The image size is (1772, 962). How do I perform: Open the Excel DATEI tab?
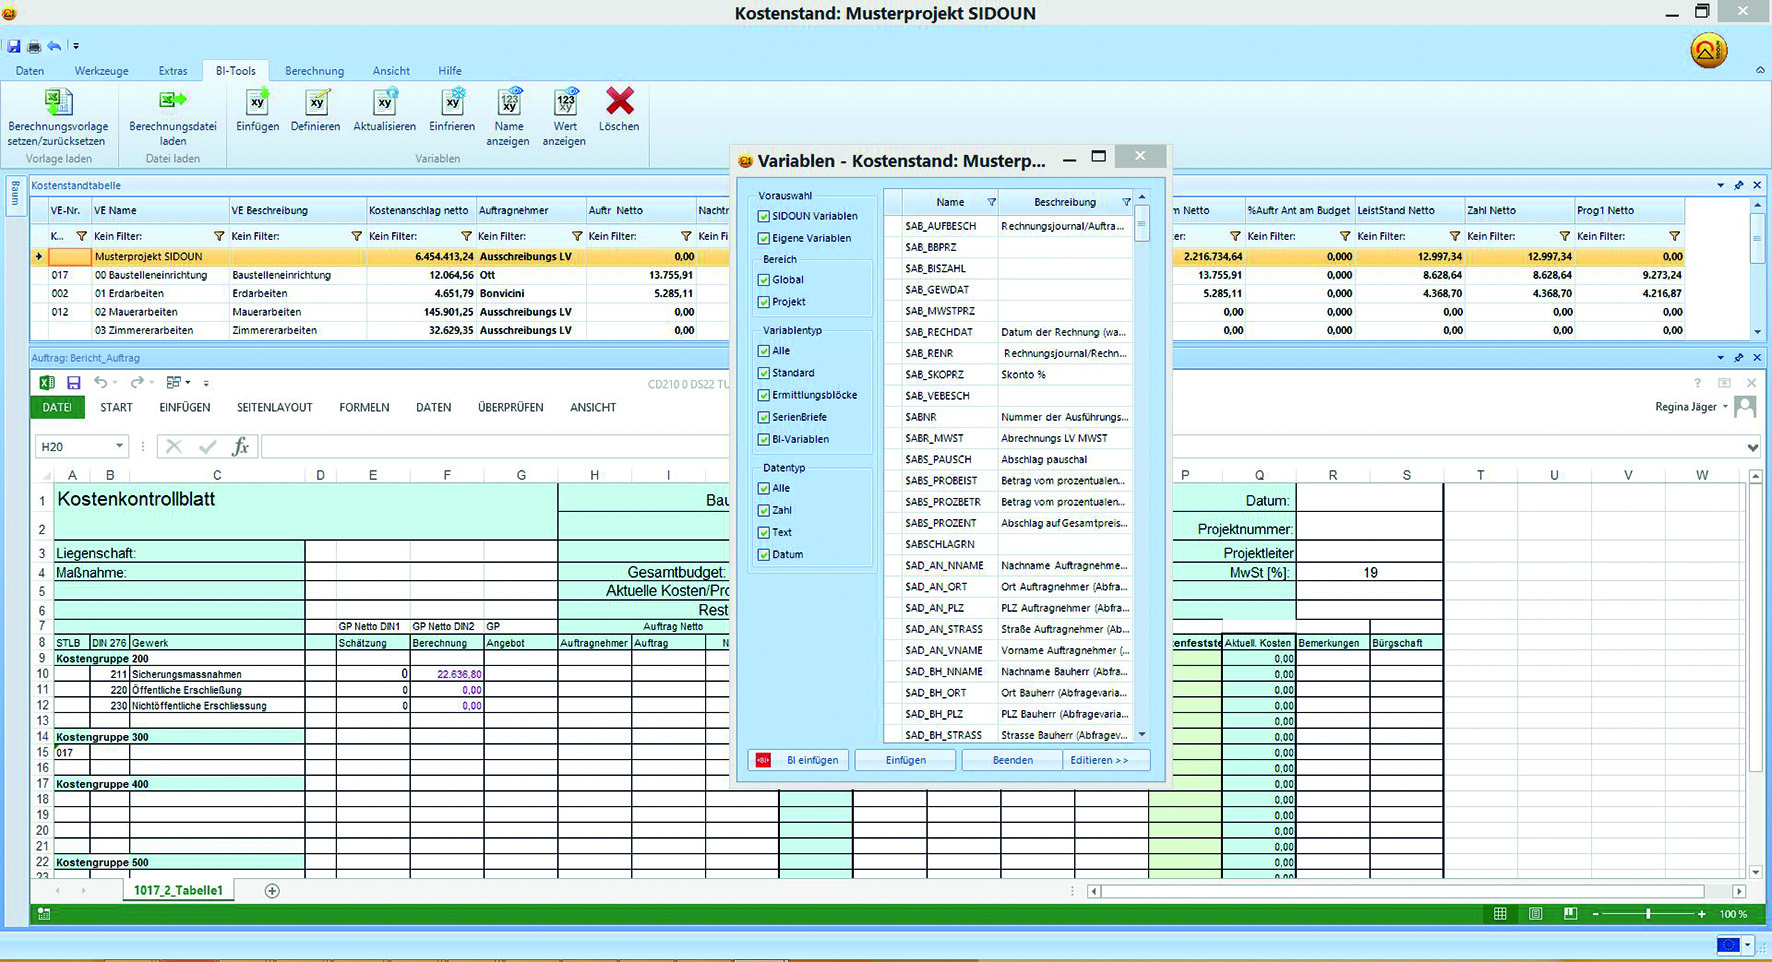coord(57,407)
